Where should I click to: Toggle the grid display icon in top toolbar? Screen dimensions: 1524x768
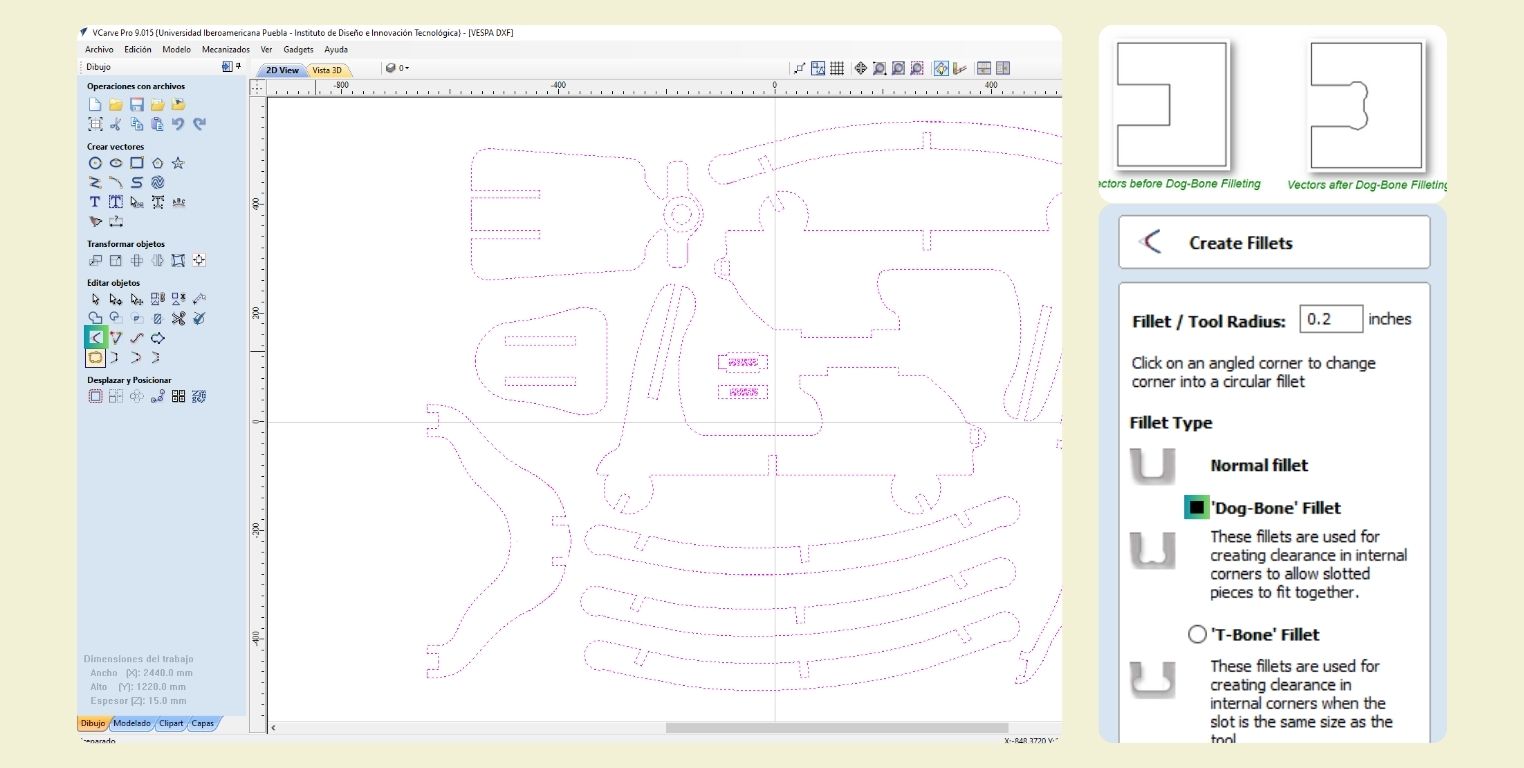coord(837,68)
